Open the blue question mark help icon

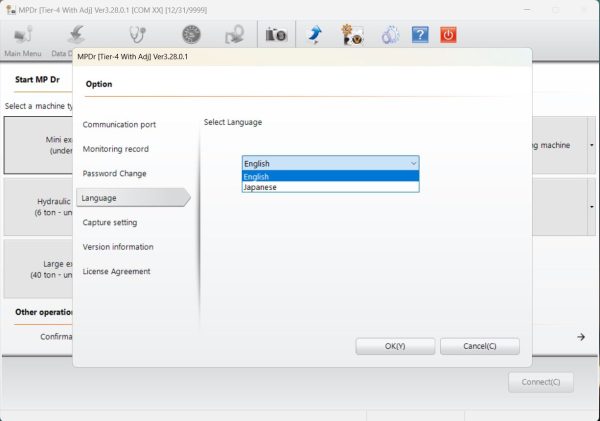[x=420, y=35]
